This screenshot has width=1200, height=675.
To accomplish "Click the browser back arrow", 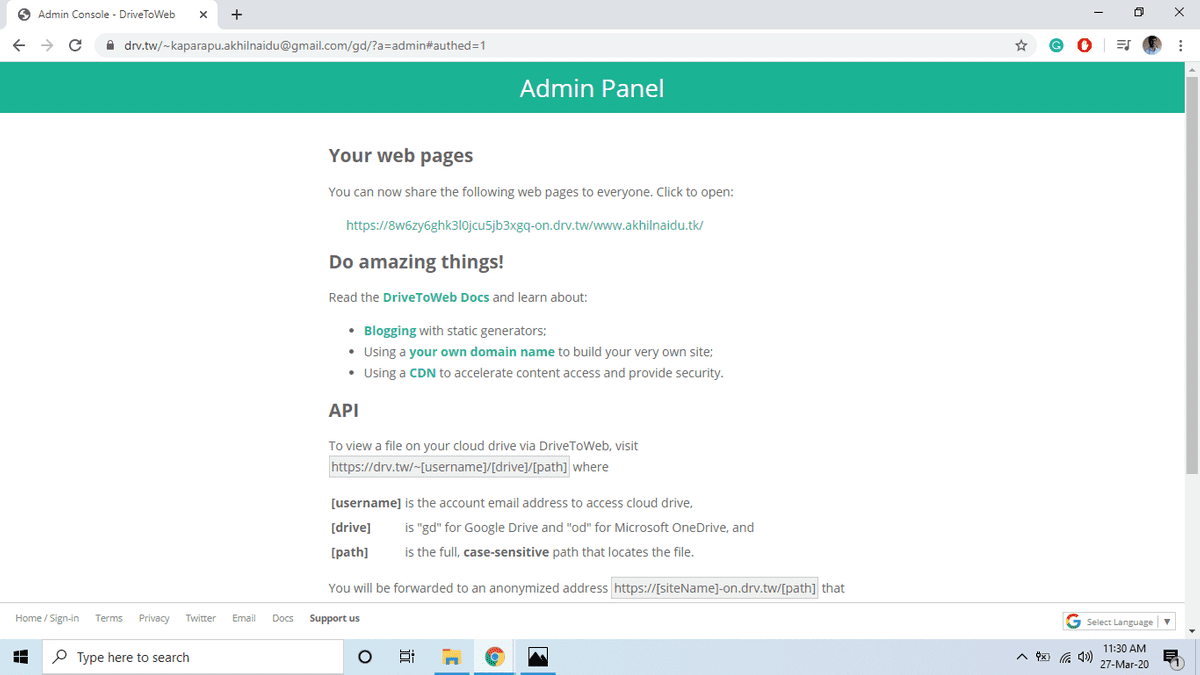I will 19,45.
